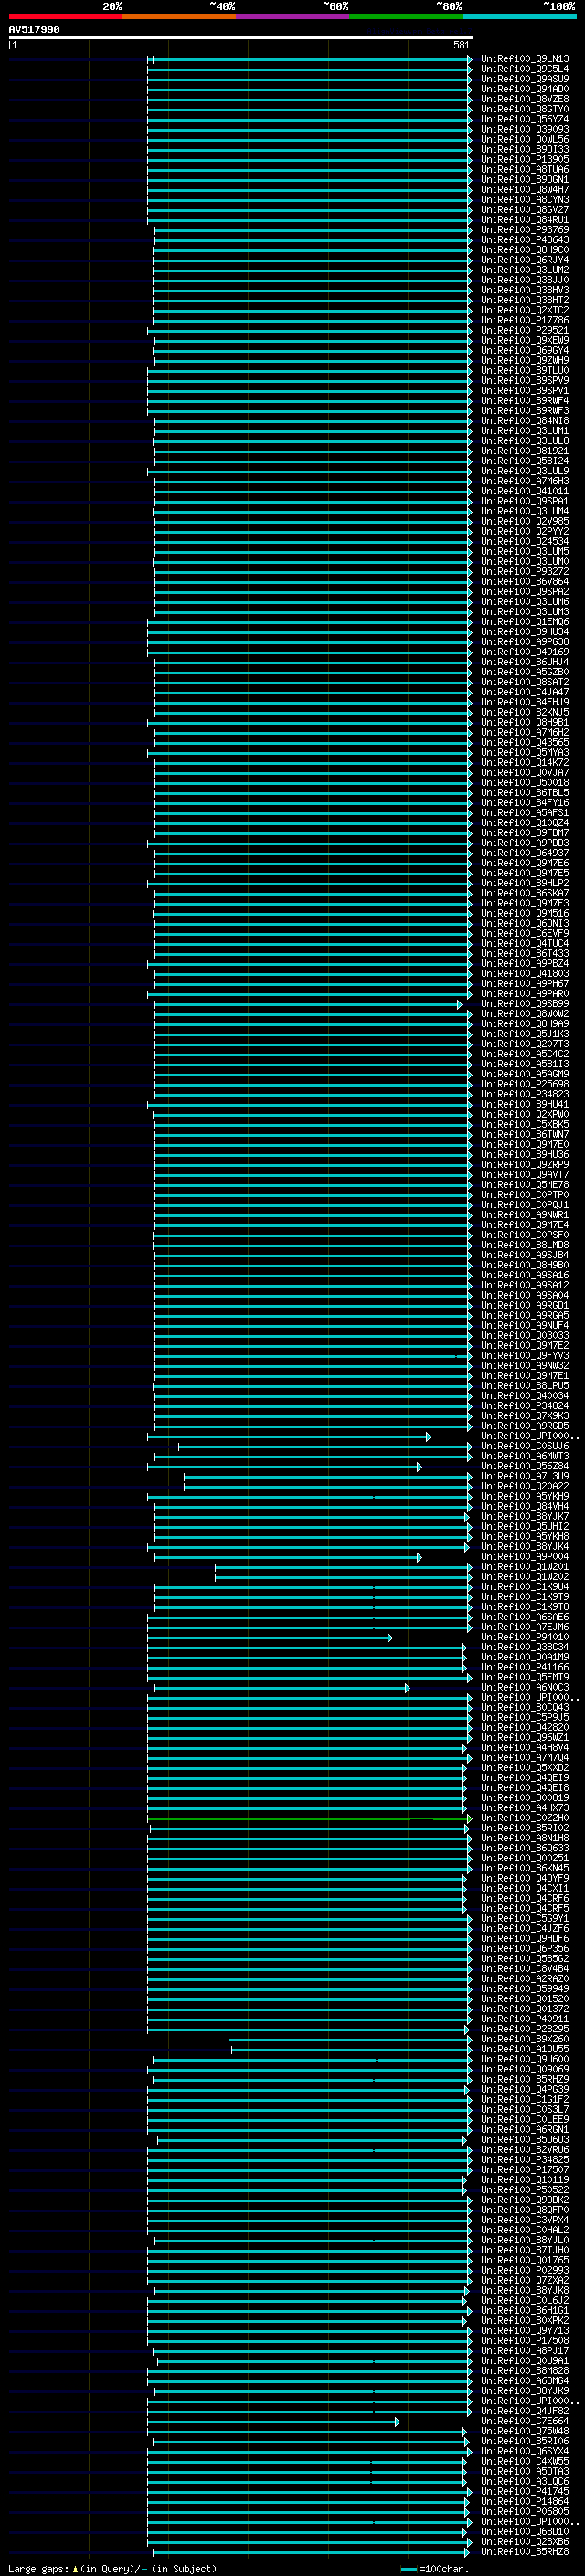Click hit label UniRef100_P41166
585x2576 pixels.
click(x=525, y=1667)
